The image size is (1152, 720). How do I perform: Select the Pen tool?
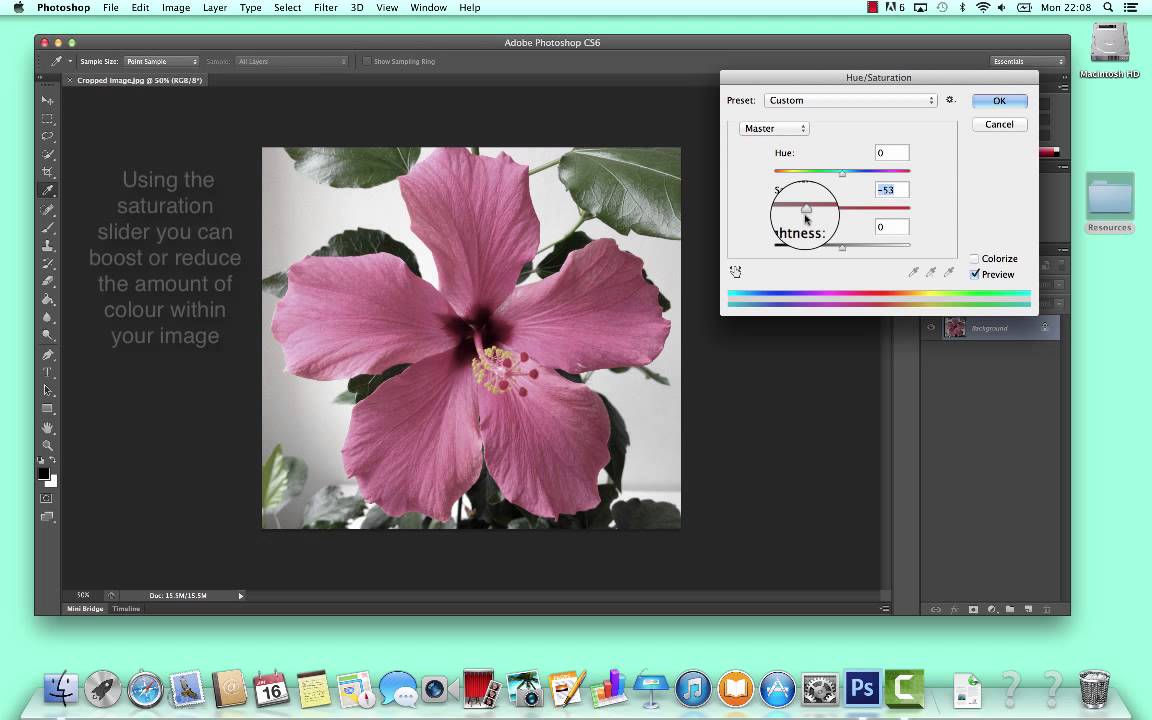coord(48,355)
